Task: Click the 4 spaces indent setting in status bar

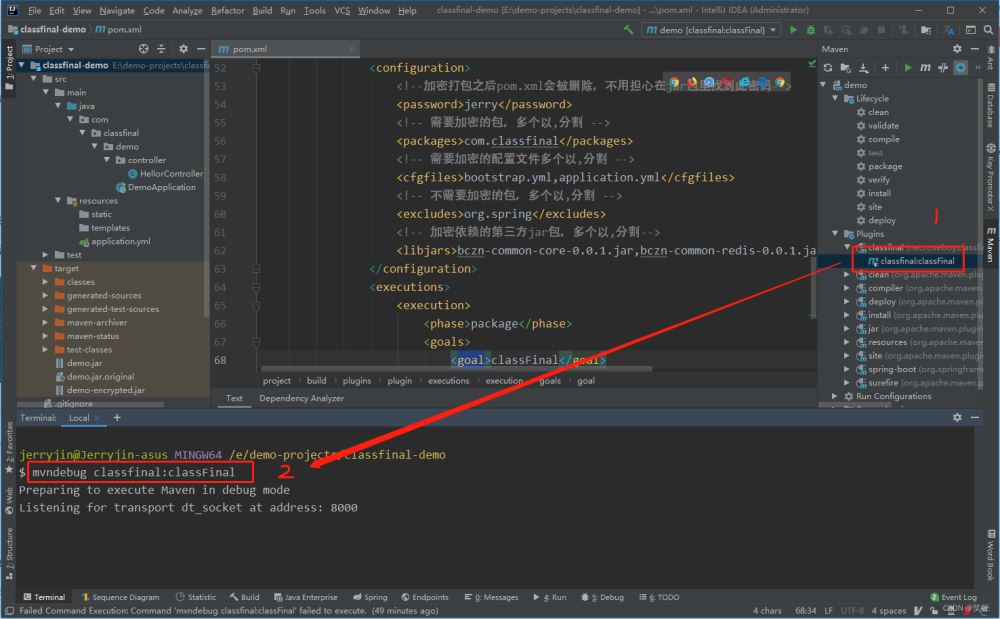Action: (888, 611)
